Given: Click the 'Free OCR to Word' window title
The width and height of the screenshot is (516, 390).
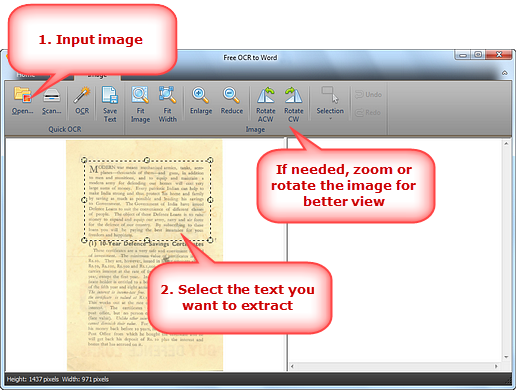Looking at the screenshot, I should tap(250, 58).
